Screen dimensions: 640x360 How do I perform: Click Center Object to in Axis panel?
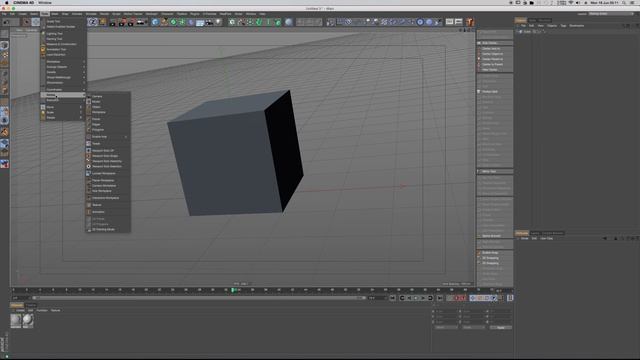point(493,54)
